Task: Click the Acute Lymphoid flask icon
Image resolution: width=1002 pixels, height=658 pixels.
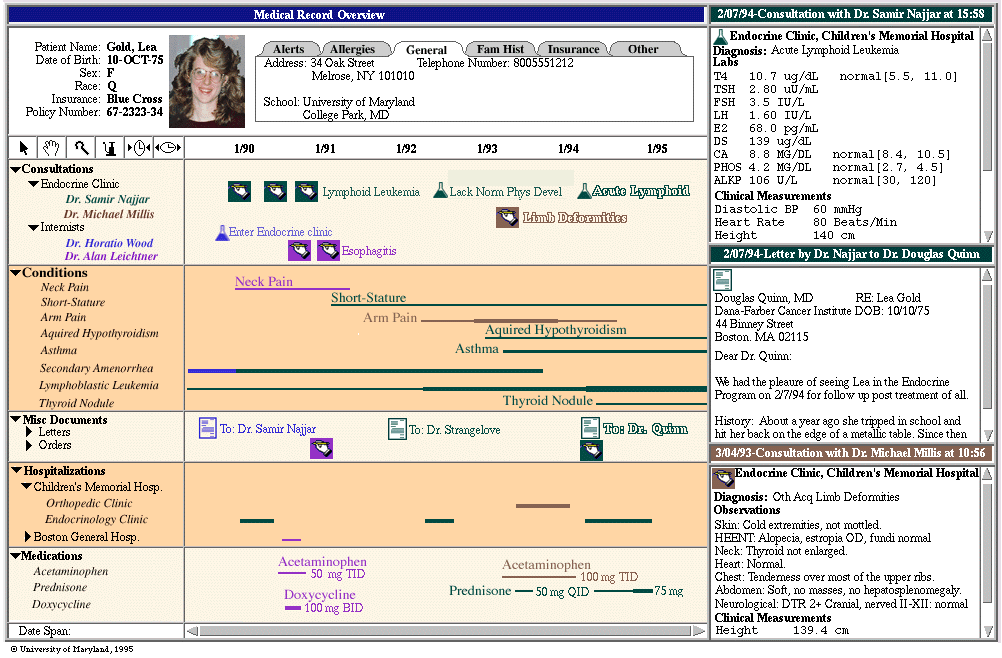Action: 584,191
